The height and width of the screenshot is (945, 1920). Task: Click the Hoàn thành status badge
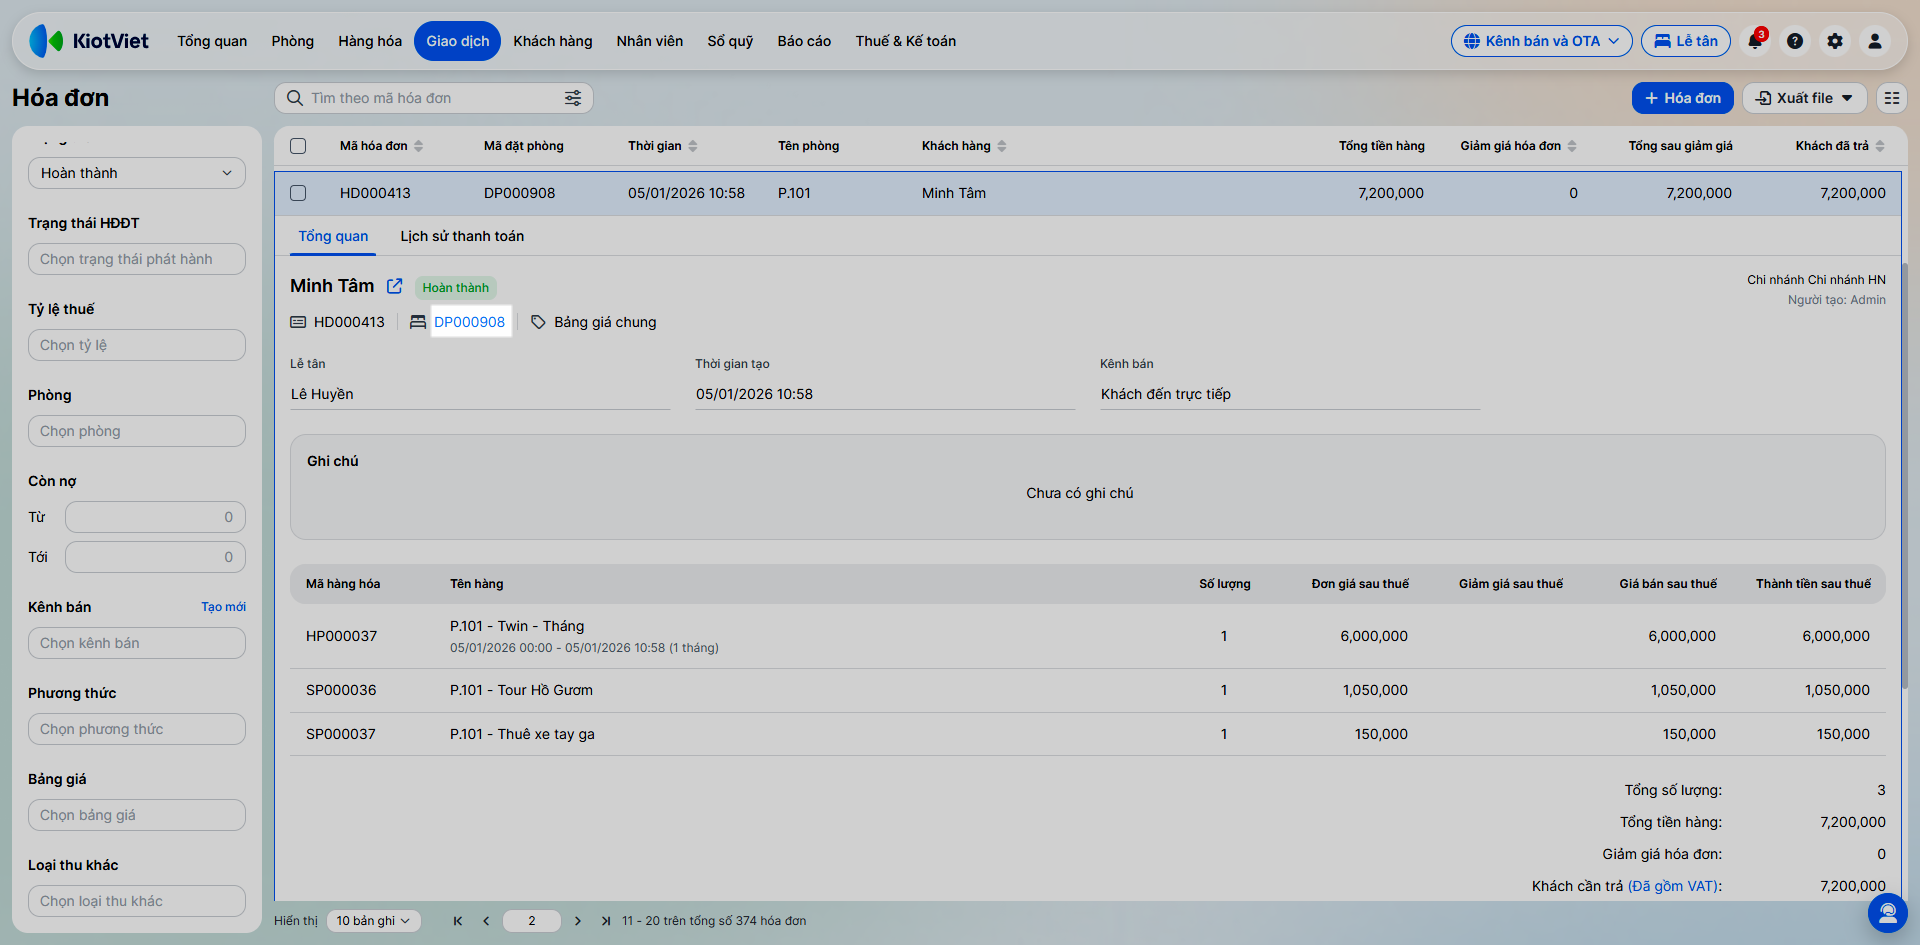pyautogui.click(x=456, y=288)
